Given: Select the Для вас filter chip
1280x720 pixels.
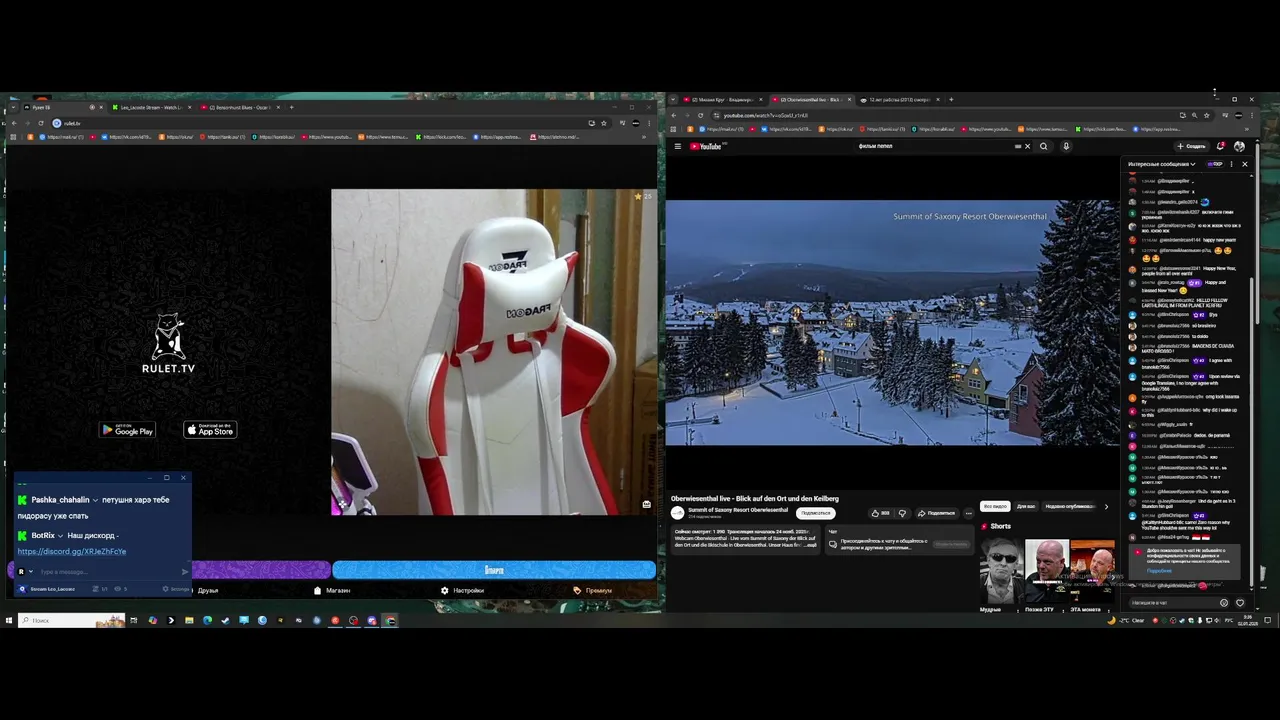Looking at the screenshot, I should pyautogui.click(x=1026, y=506).
